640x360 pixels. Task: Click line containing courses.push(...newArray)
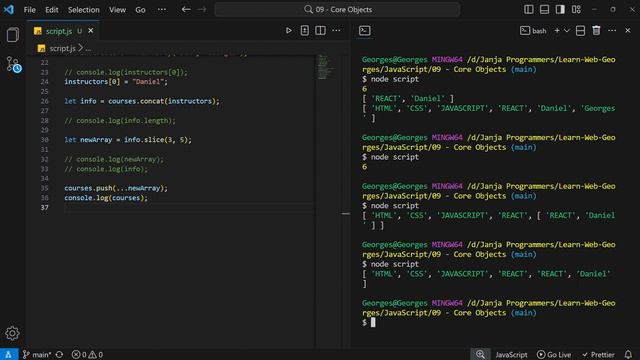(x=116, y=188)
